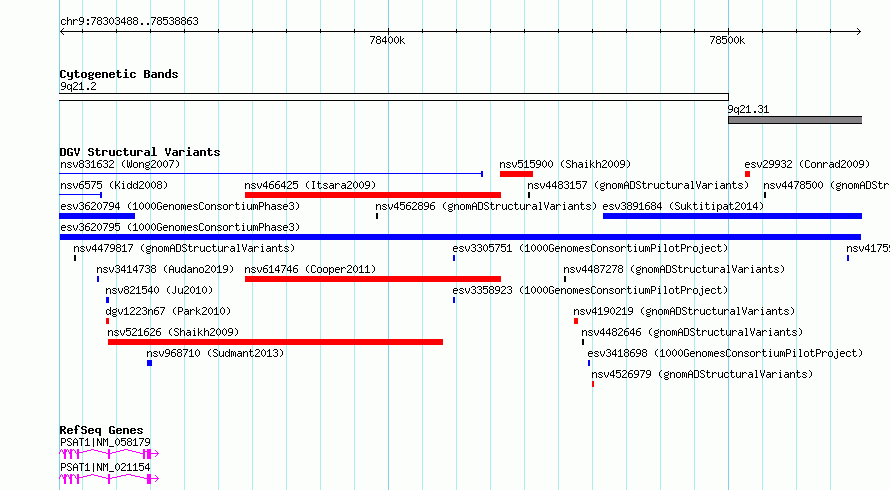The image size is (890, 490).
Task: Open nsv3414738 (Audano2019) label
Action: pyautogui.click(x=165, y=269)
